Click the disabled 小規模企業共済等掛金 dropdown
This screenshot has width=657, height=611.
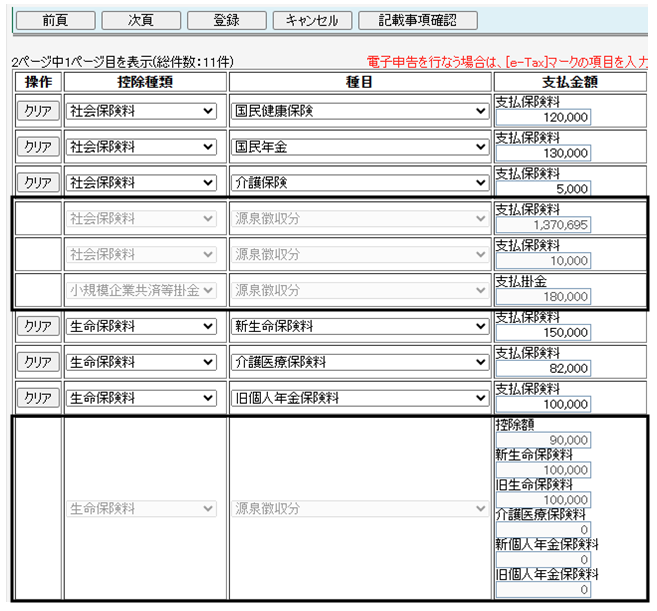(141, 290)
